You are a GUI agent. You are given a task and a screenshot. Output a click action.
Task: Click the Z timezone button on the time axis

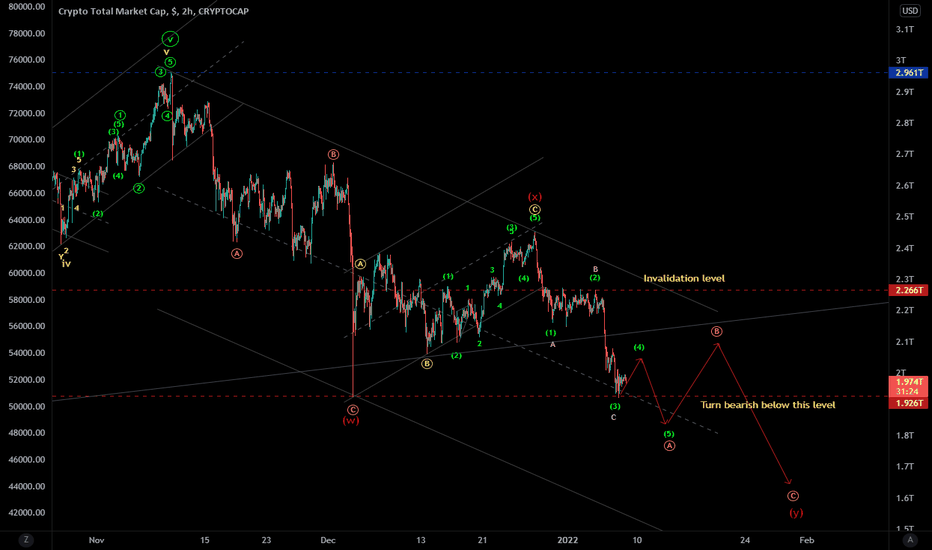pos(26,540)
